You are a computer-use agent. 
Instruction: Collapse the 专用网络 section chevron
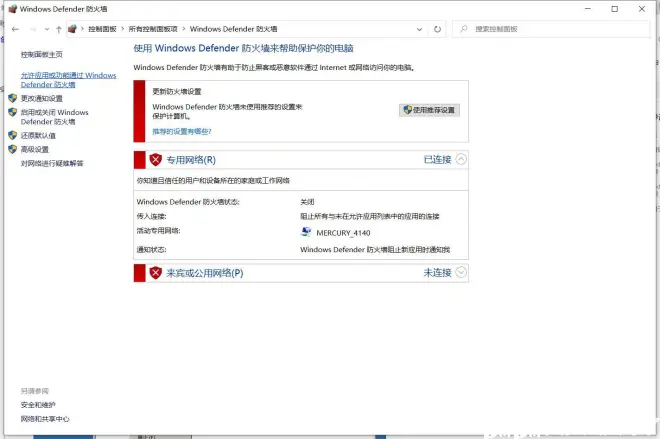click(461, 159)
